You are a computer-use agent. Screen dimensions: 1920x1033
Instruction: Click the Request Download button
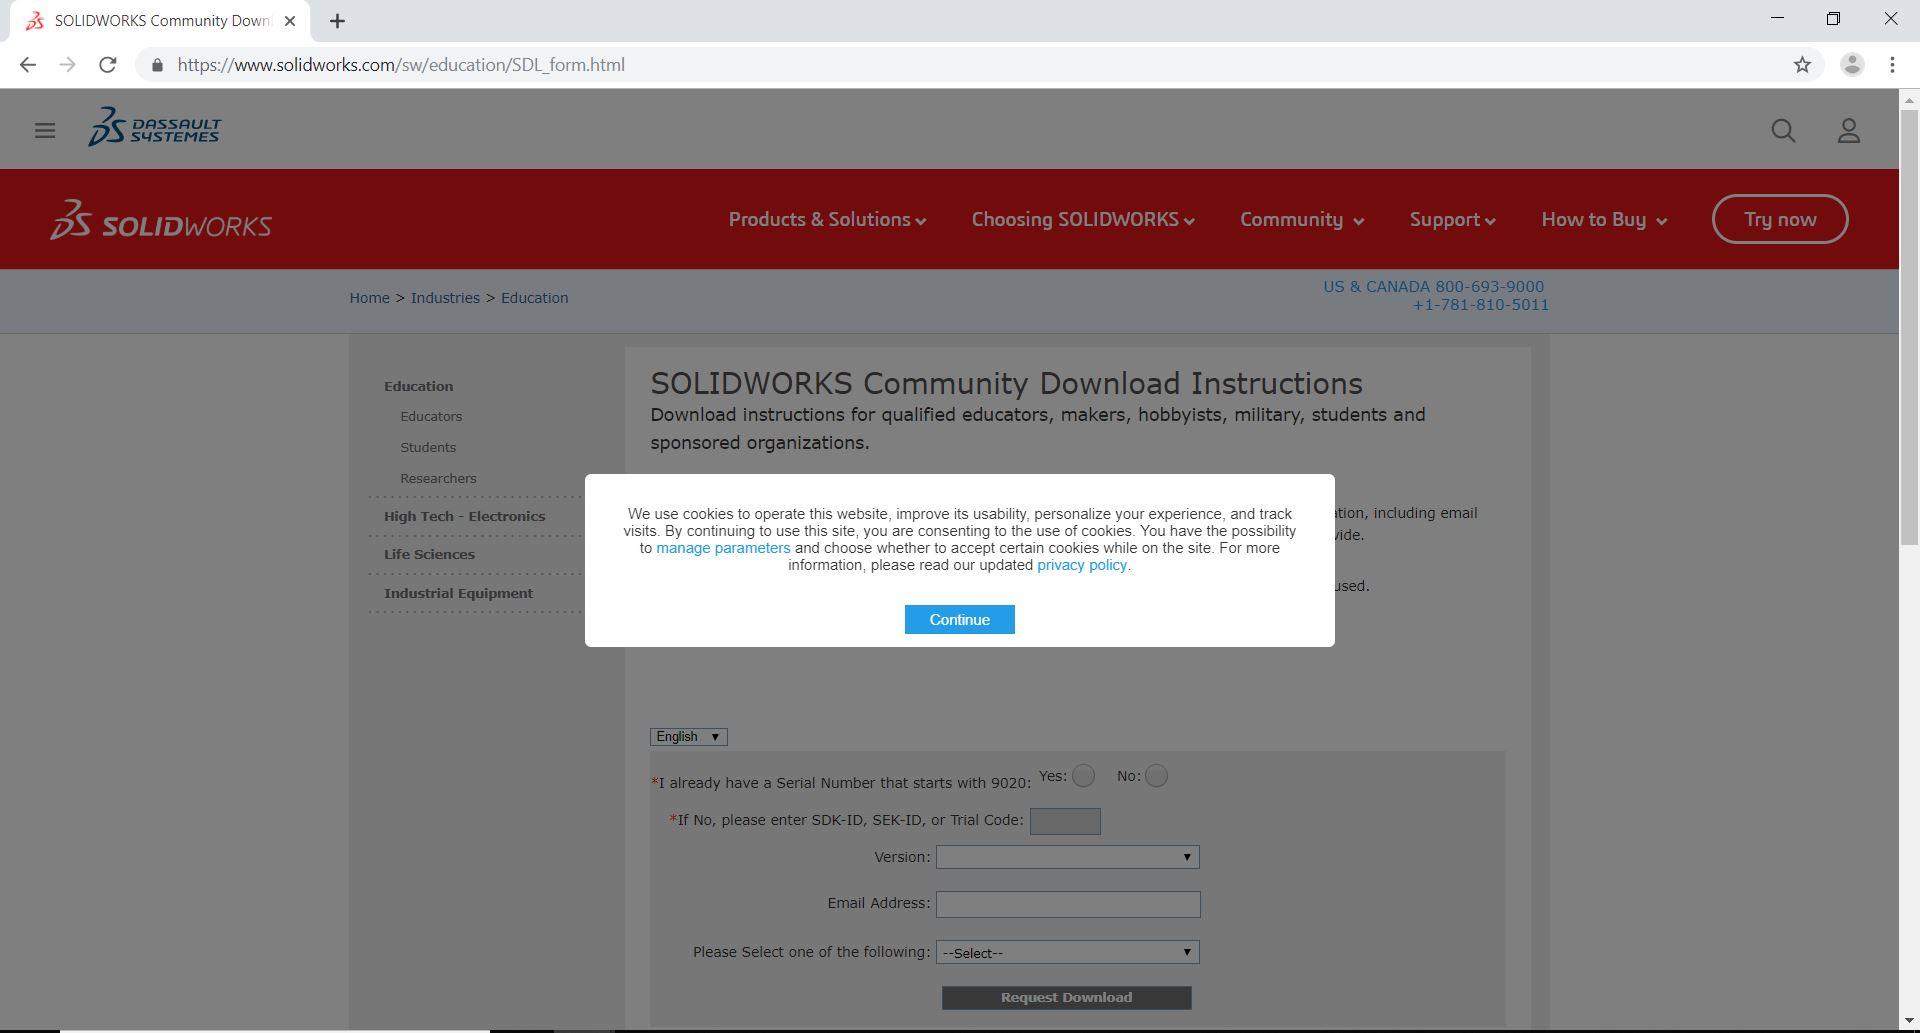click(x=1066, y=998)
